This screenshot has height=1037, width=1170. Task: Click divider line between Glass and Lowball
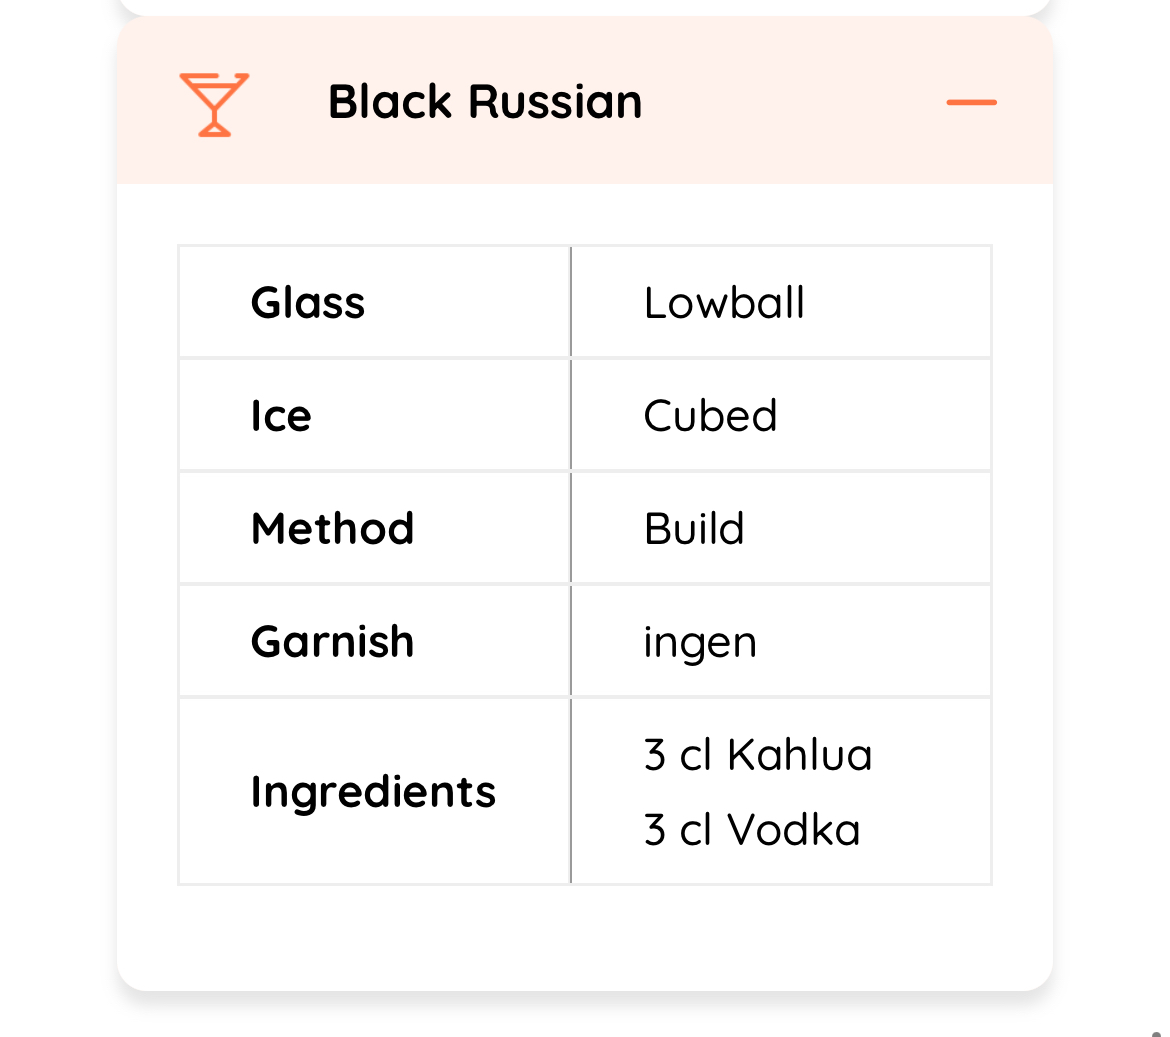[571, 303]
